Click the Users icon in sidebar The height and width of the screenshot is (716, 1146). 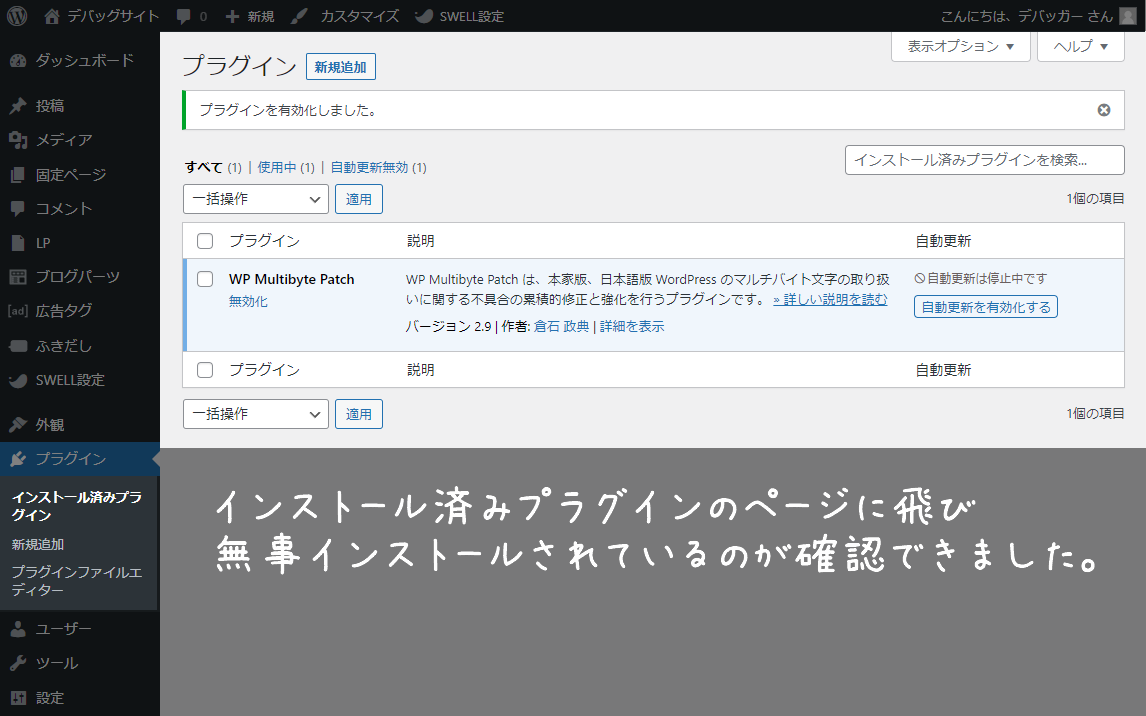(x=18, y=629)
